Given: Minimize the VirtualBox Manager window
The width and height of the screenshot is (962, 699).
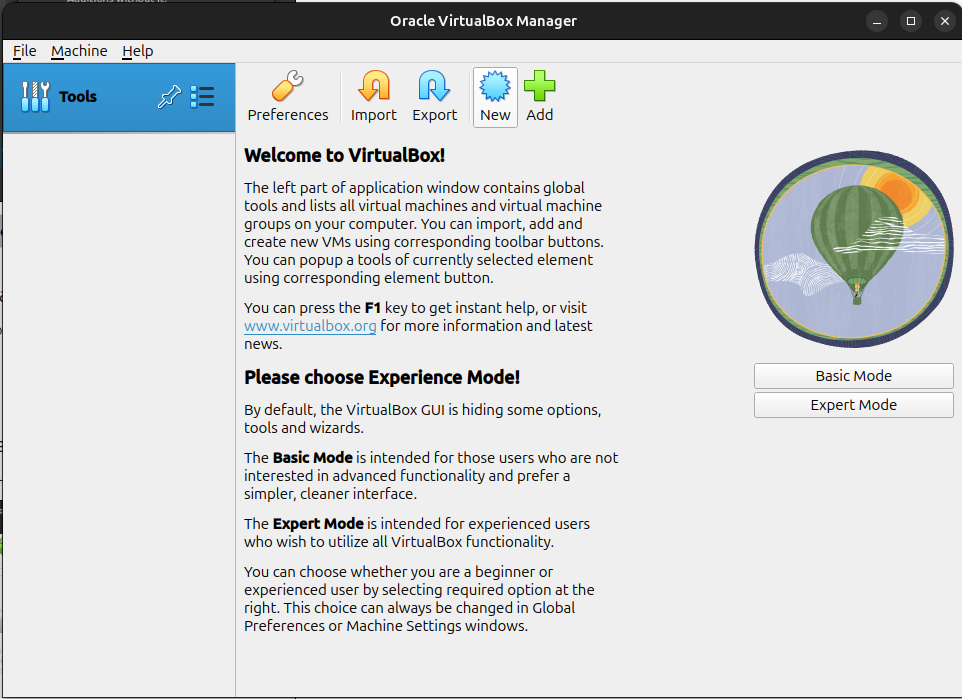Looking at the screenshot, I should pyautogui.click(x=877, y=21).
